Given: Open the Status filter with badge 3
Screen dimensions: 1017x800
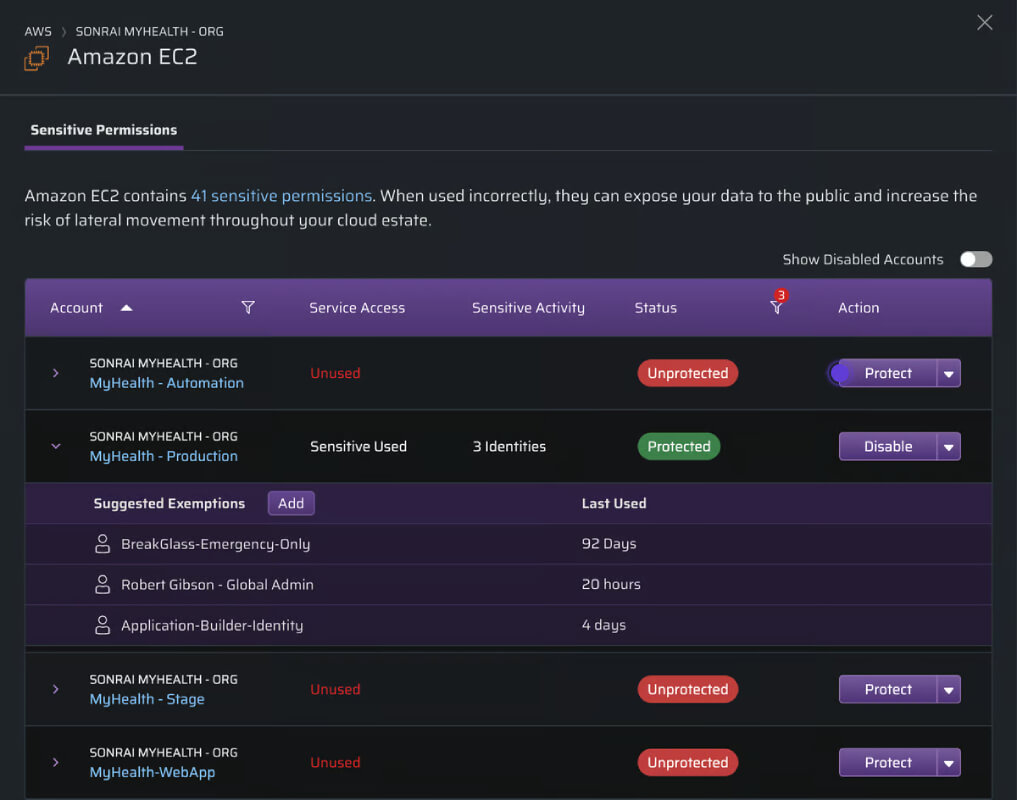Looking at the screenshot, I should click(777, 305).
